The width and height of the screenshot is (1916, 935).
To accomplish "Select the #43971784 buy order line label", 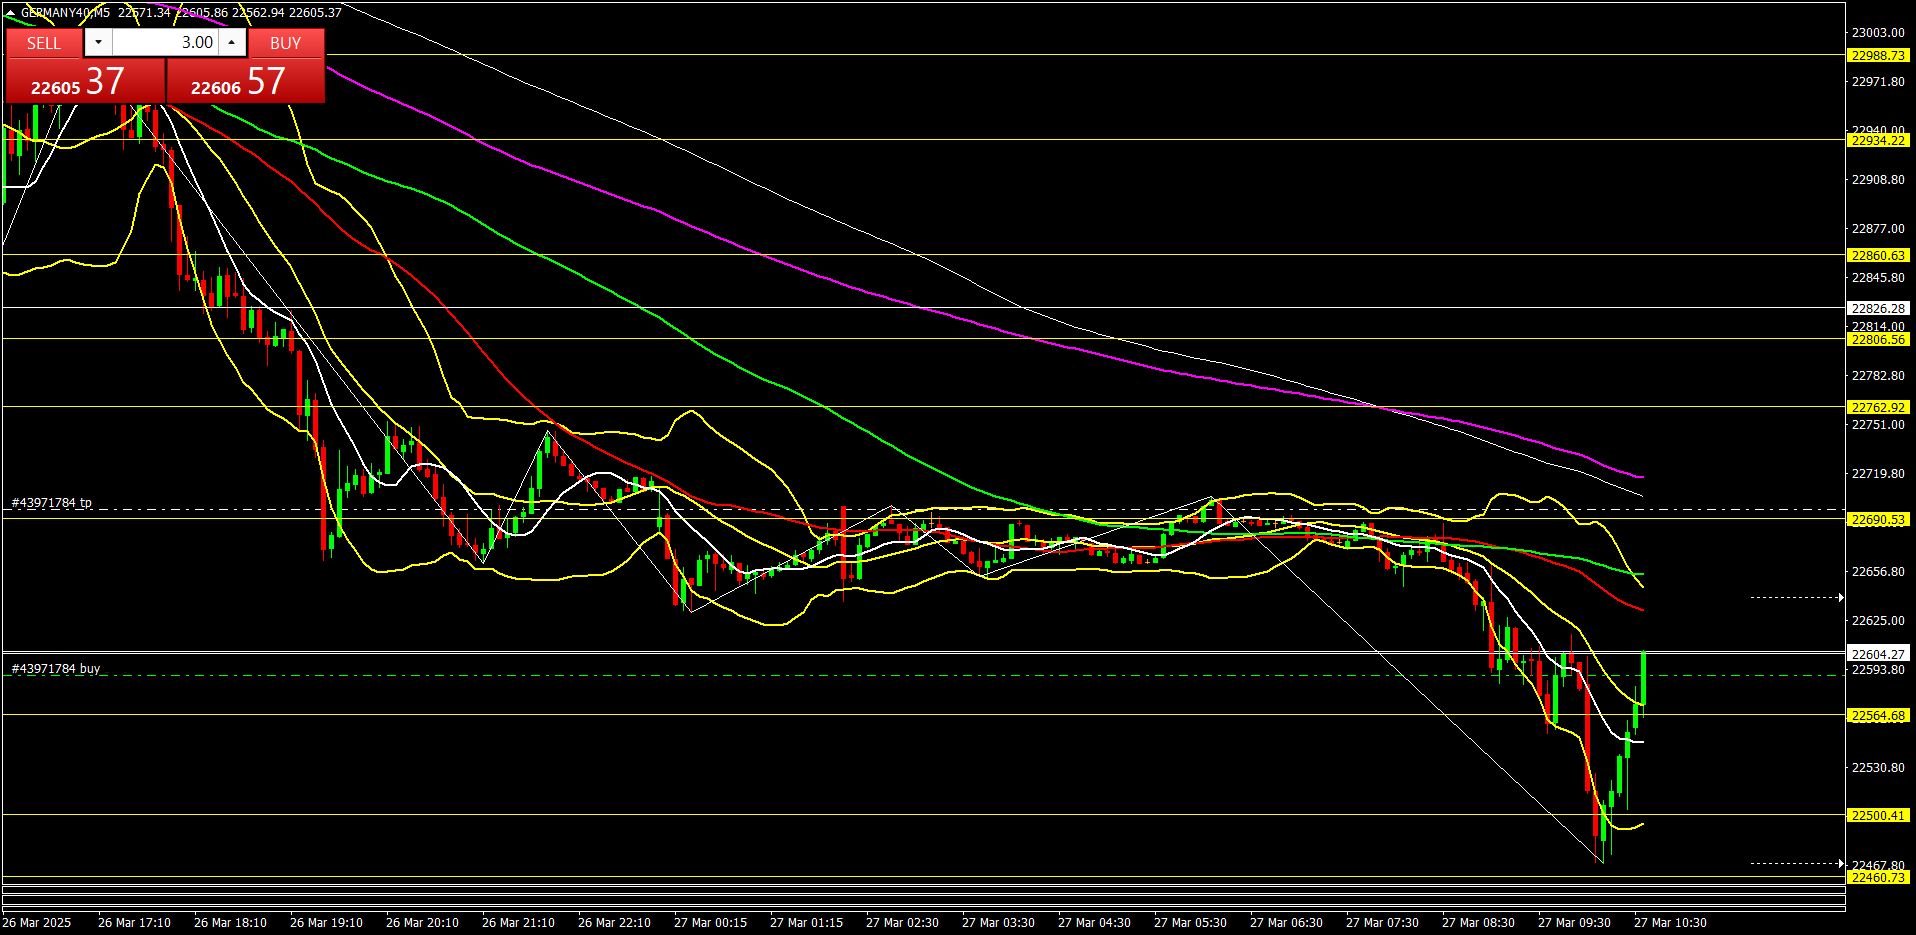I will coord(56,669).
